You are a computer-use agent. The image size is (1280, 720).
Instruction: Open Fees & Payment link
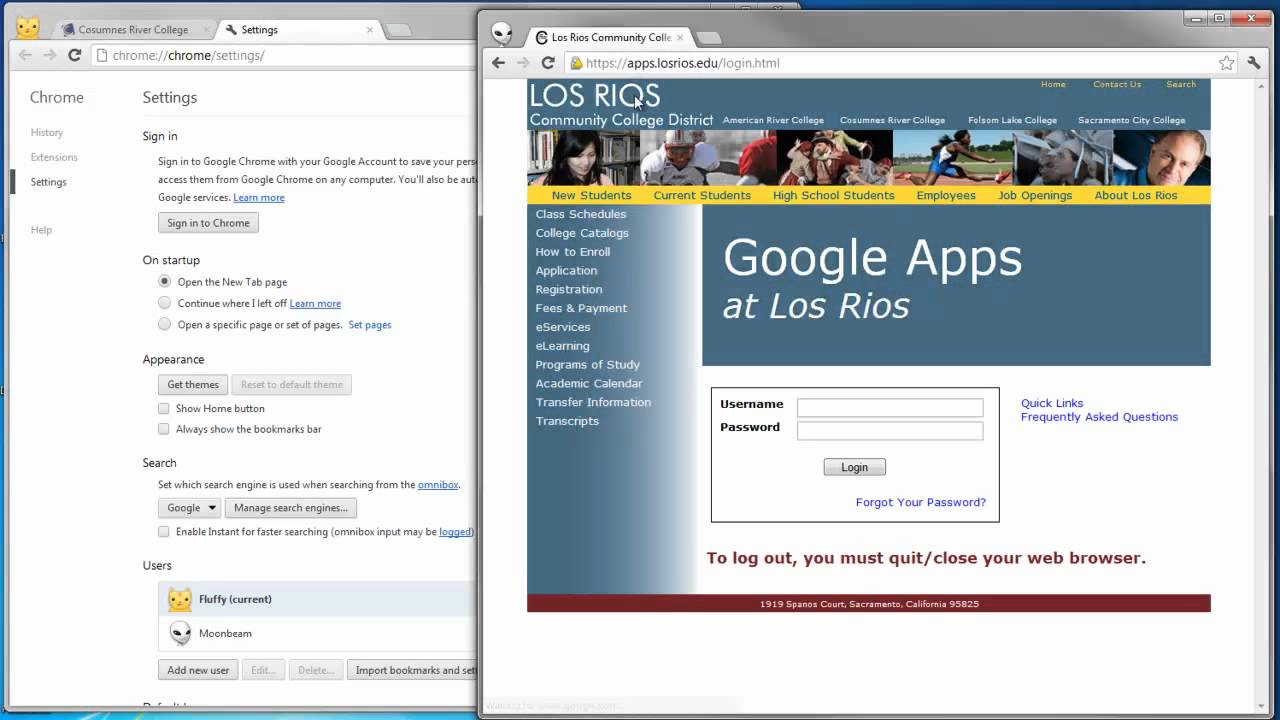click(x=581, y=308)
